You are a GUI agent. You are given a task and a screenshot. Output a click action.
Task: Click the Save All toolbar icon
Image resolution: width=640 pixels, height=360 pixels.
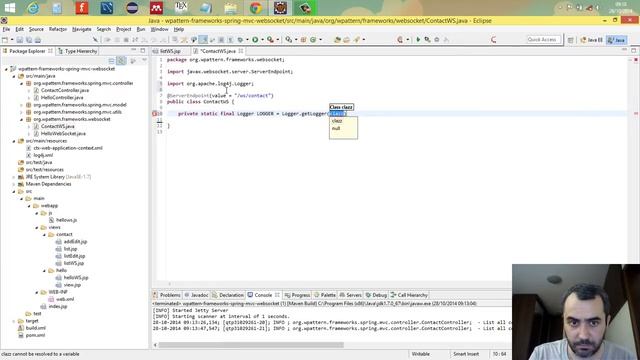click(29, 40)
